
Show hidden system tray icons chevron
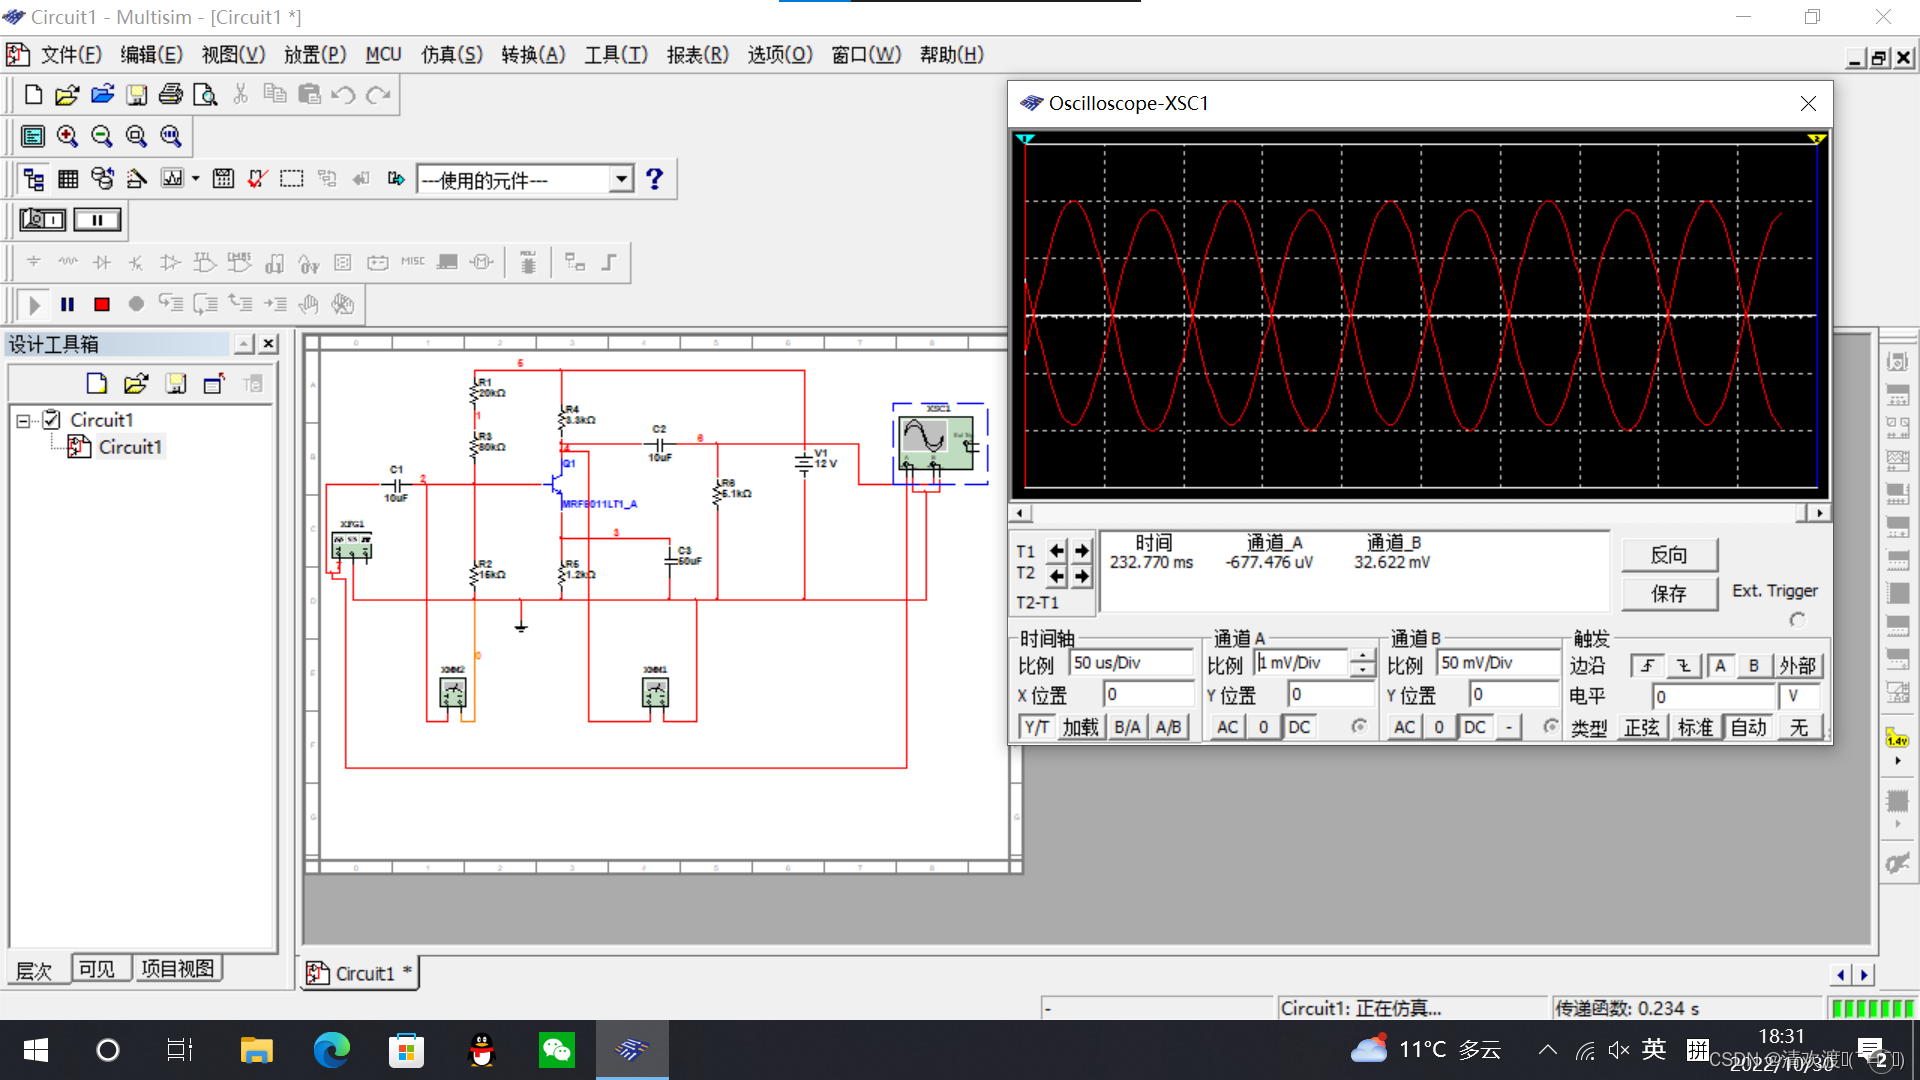coord(1547,1050)
